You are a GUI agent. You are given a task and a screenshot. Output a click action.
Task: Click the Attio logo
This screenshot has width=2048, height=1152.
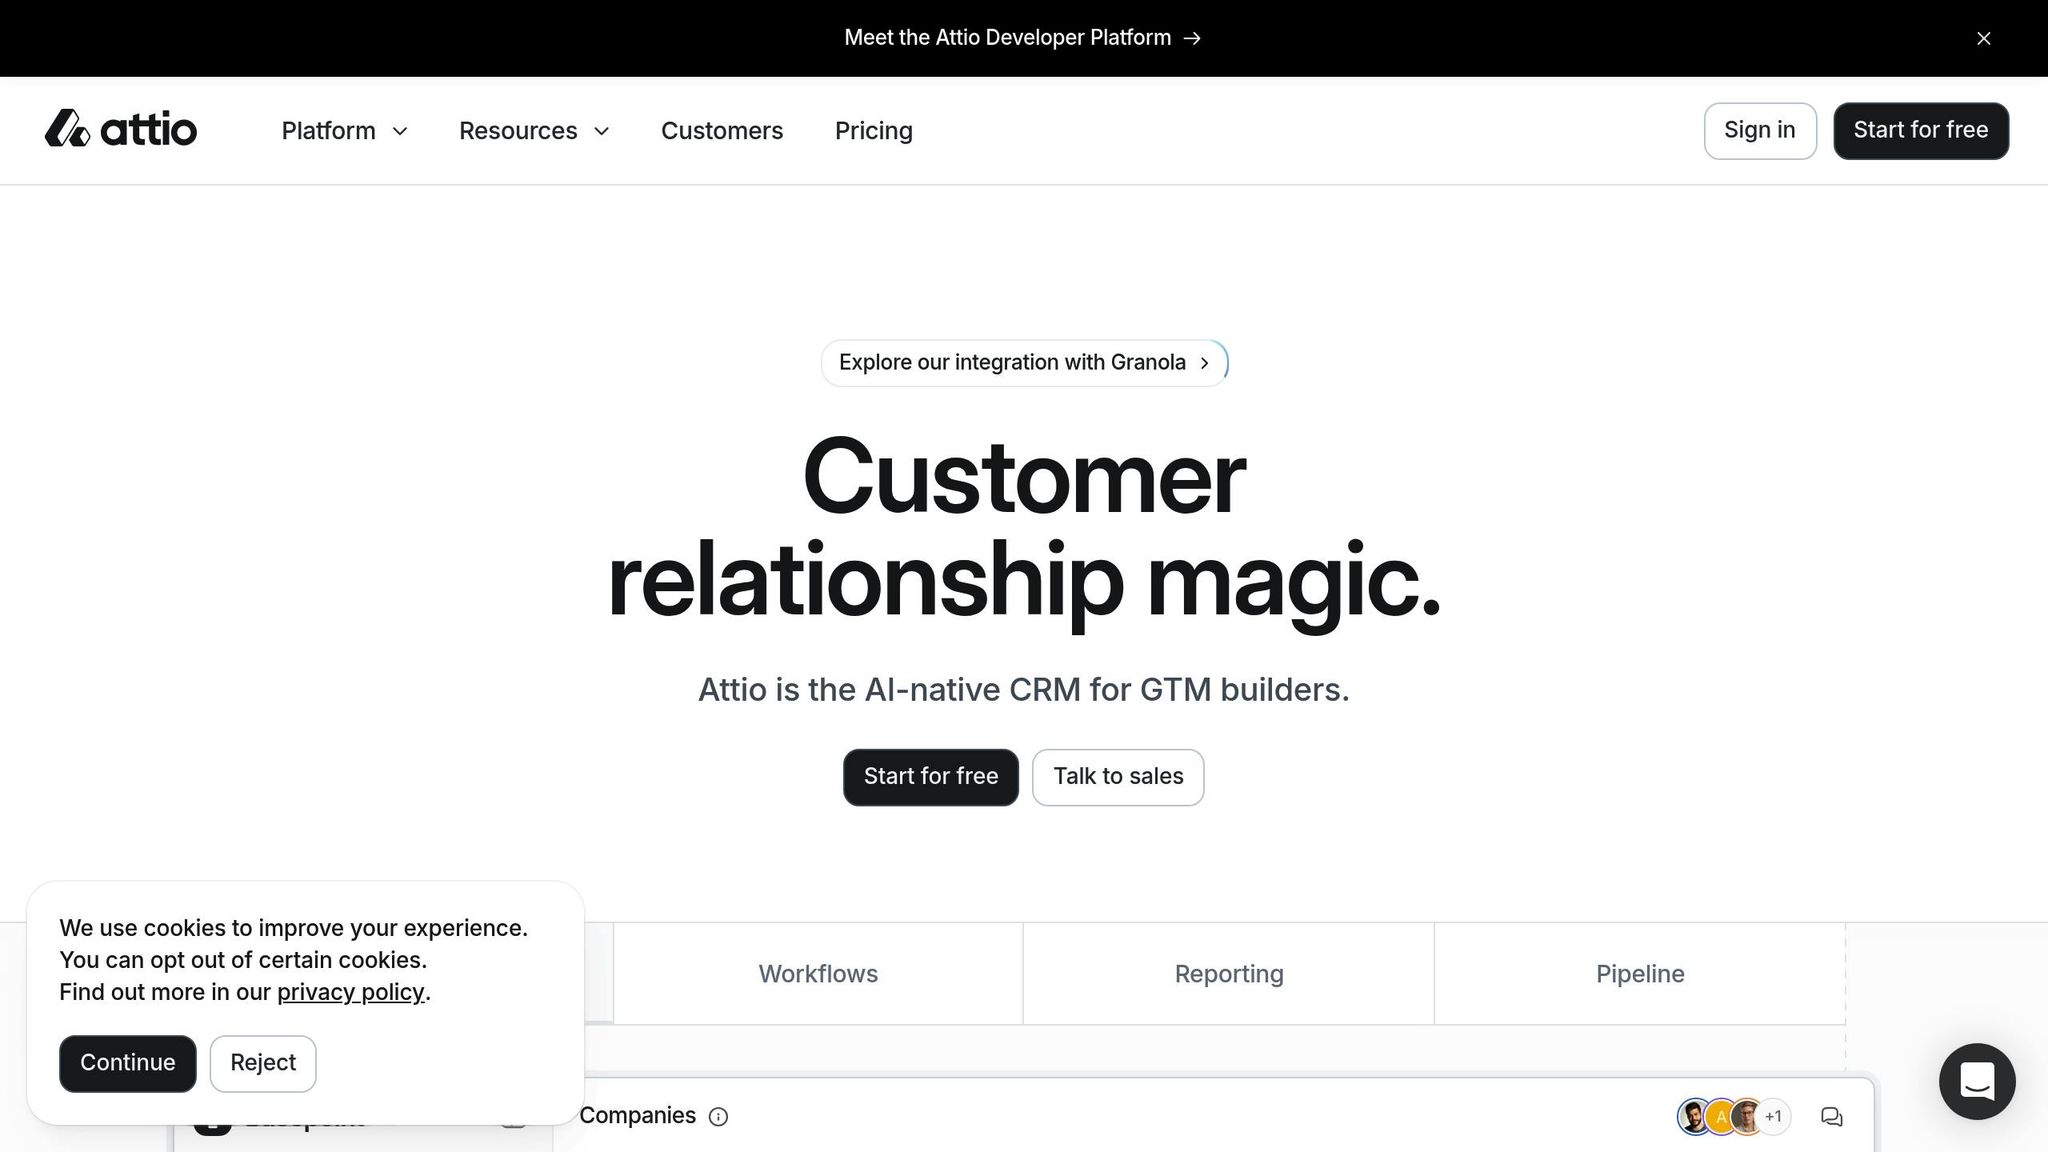(x=121, y=130)
